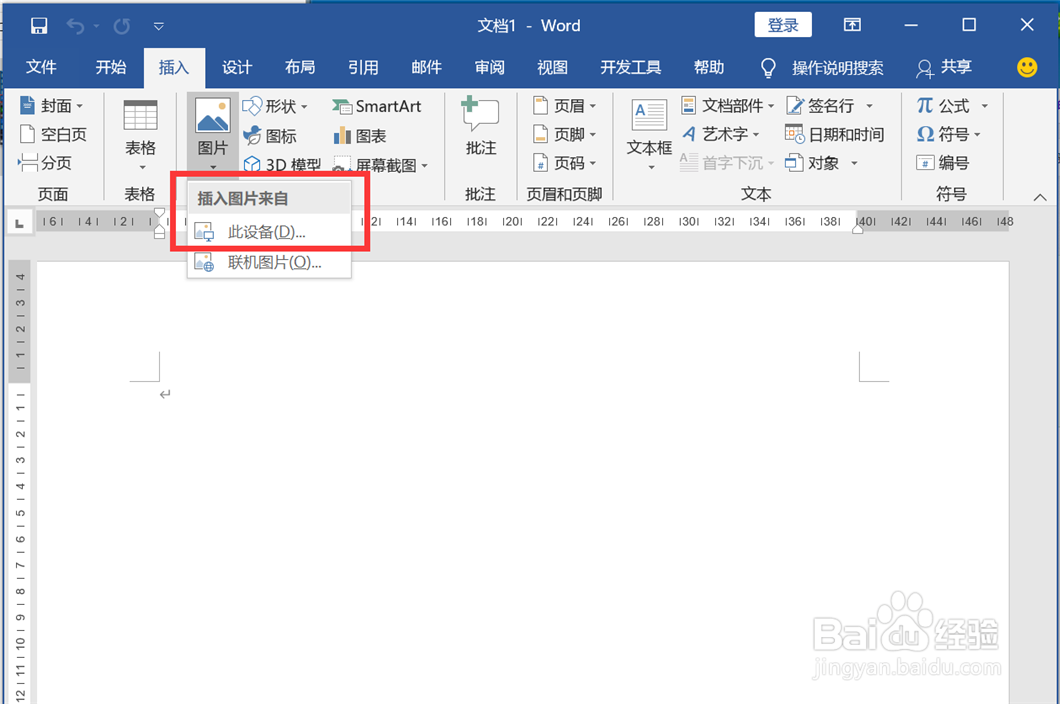
Task: Click the smiley feedback icon
Action: pos(1028,67)
